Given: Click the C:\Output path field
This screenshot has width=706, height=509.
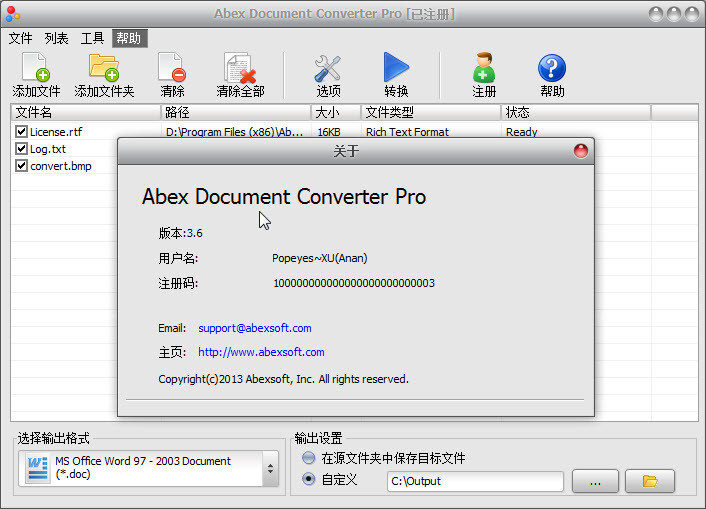Looking at the screenshot, I should [x=475, y=481].
